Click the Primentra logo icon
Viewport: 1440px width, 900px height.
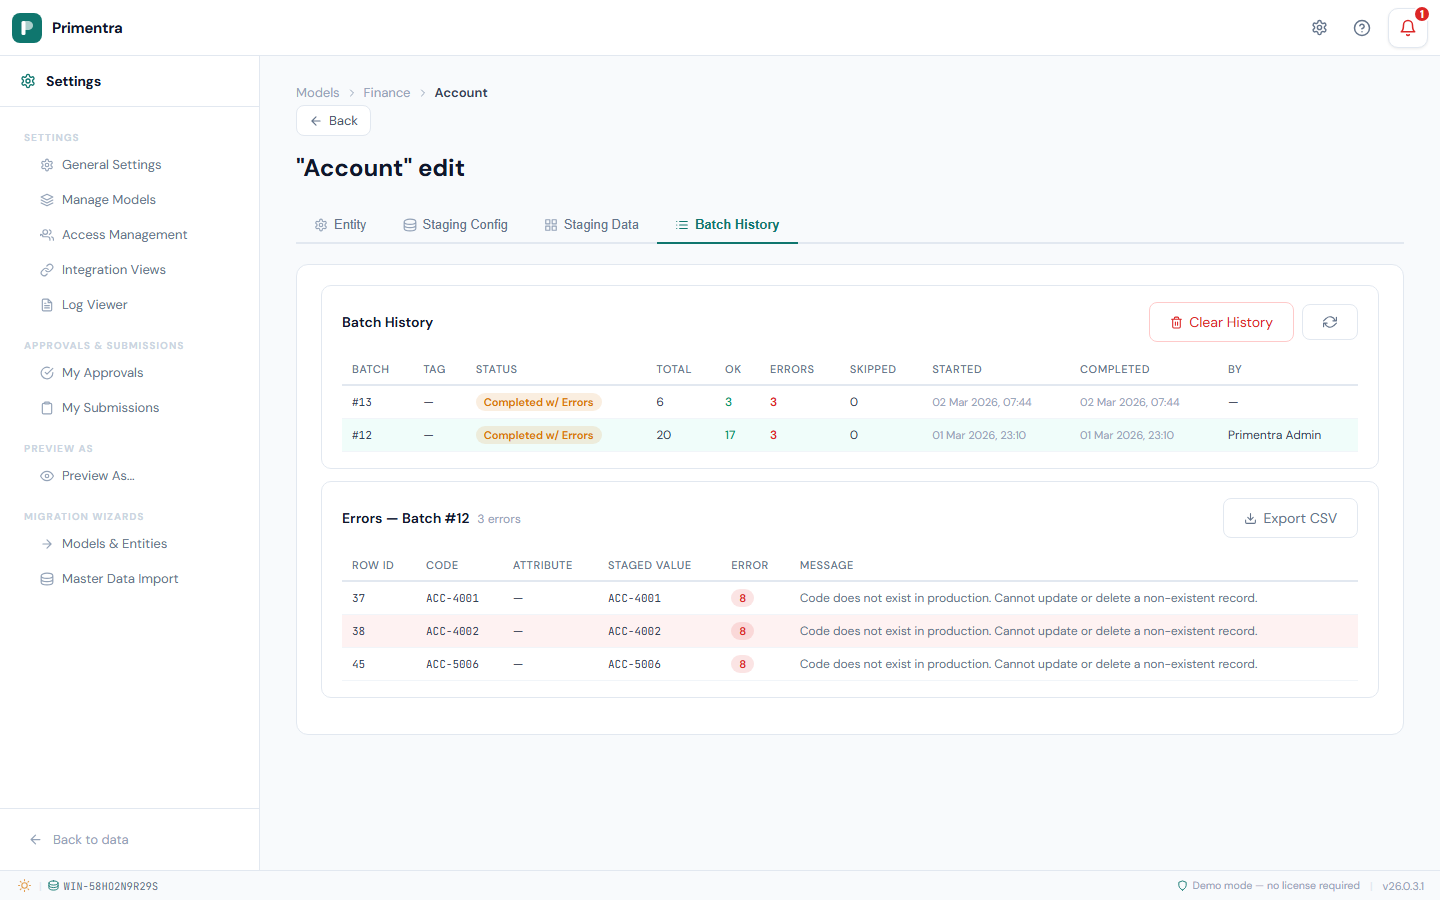coord(27,28)
